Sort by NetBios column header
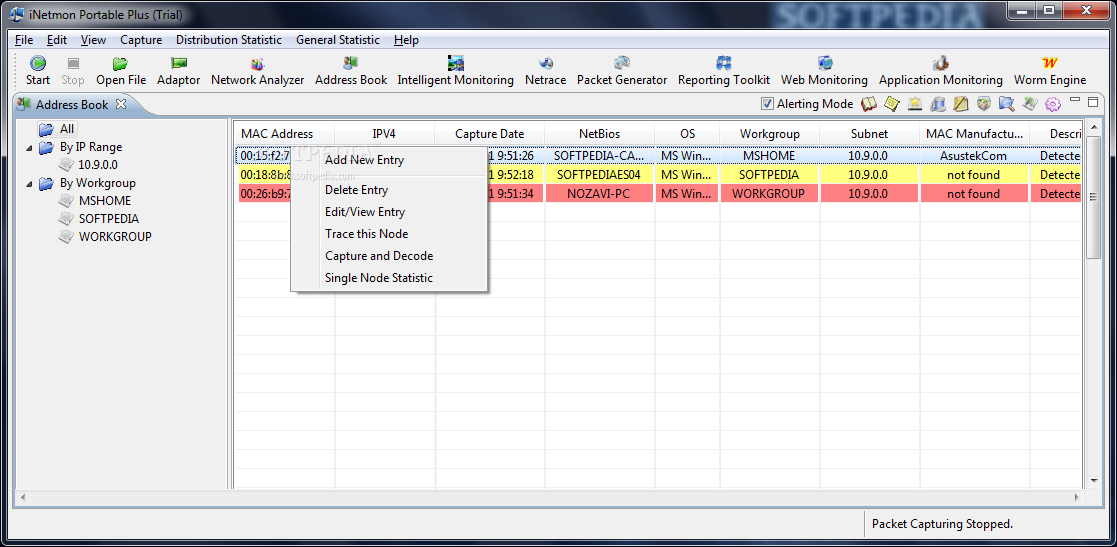Image resolution: width=1117 pixels, height=547 pixels. click(x=600, y=134)
